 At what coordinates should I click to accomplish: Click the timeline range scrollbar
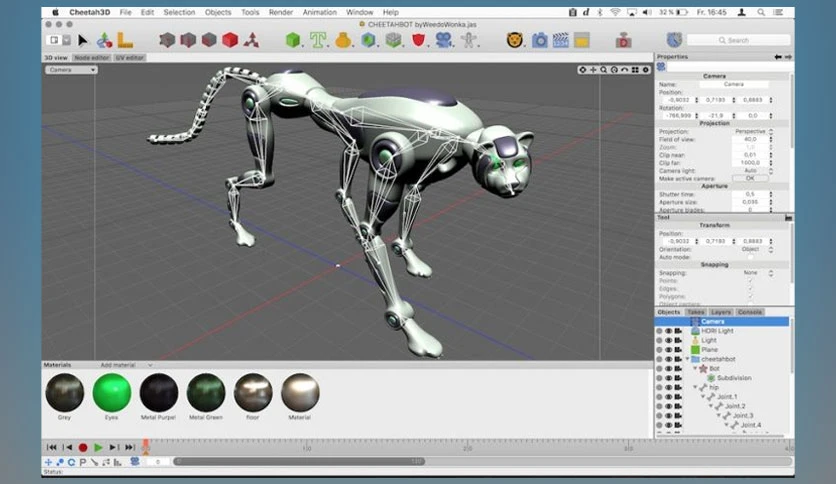pos(299,462)
